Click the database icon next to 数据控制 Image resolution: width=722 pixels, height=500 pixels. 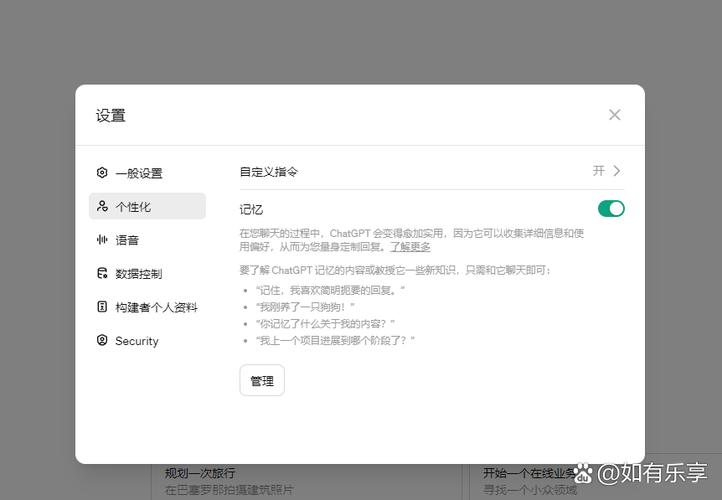point(102,273)
